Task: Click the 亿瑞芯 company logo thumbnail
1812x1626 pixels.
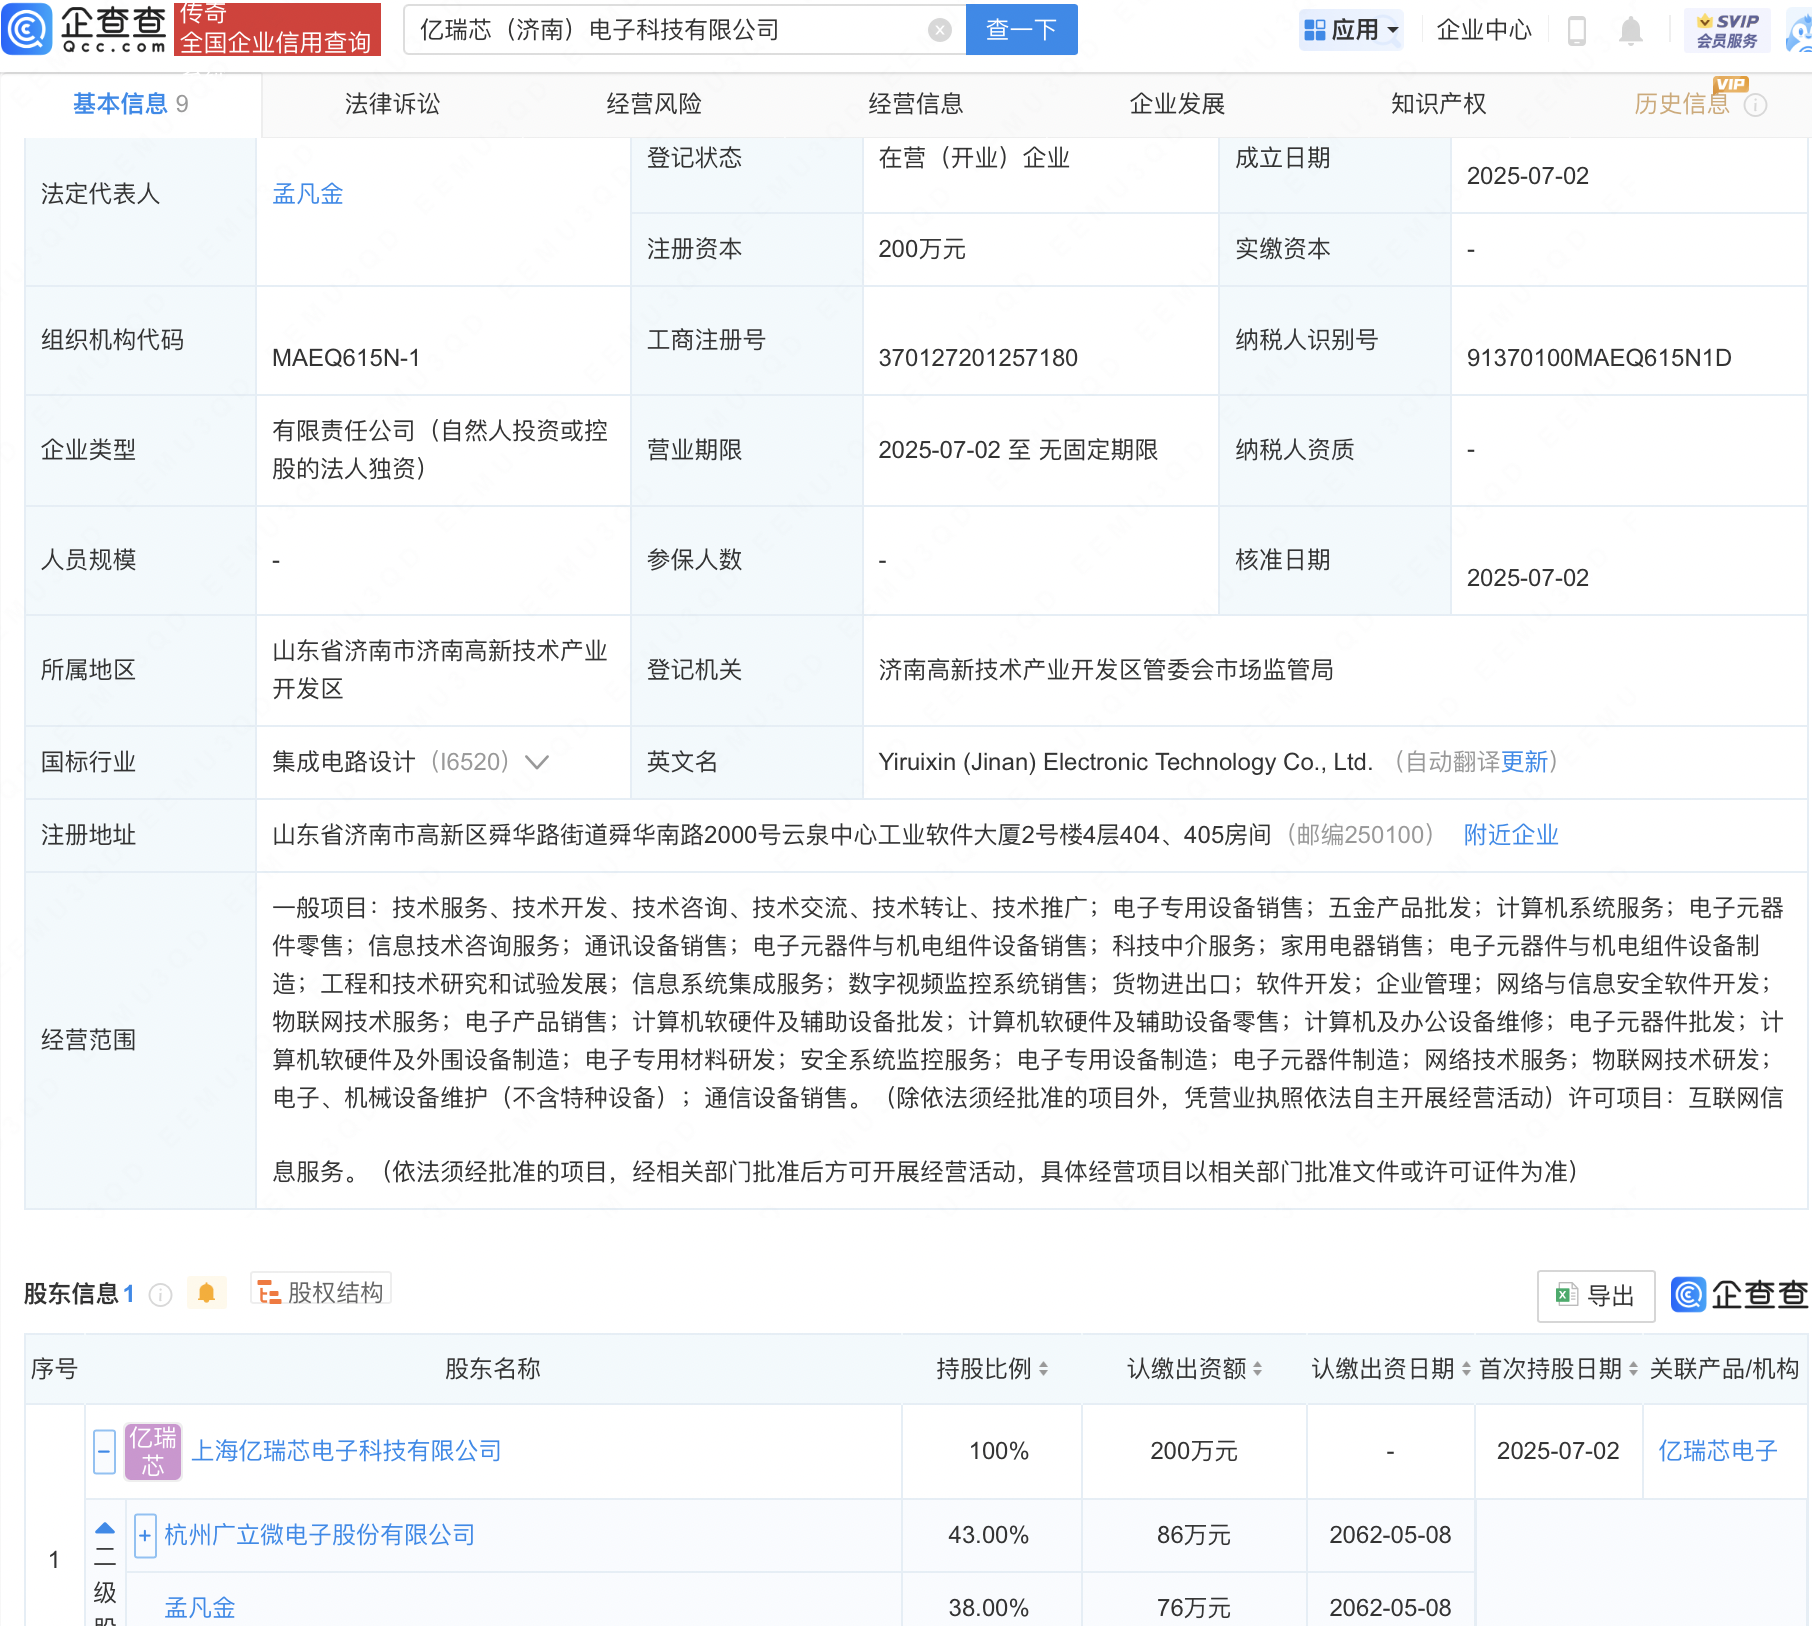Action: coord(153,1451)
